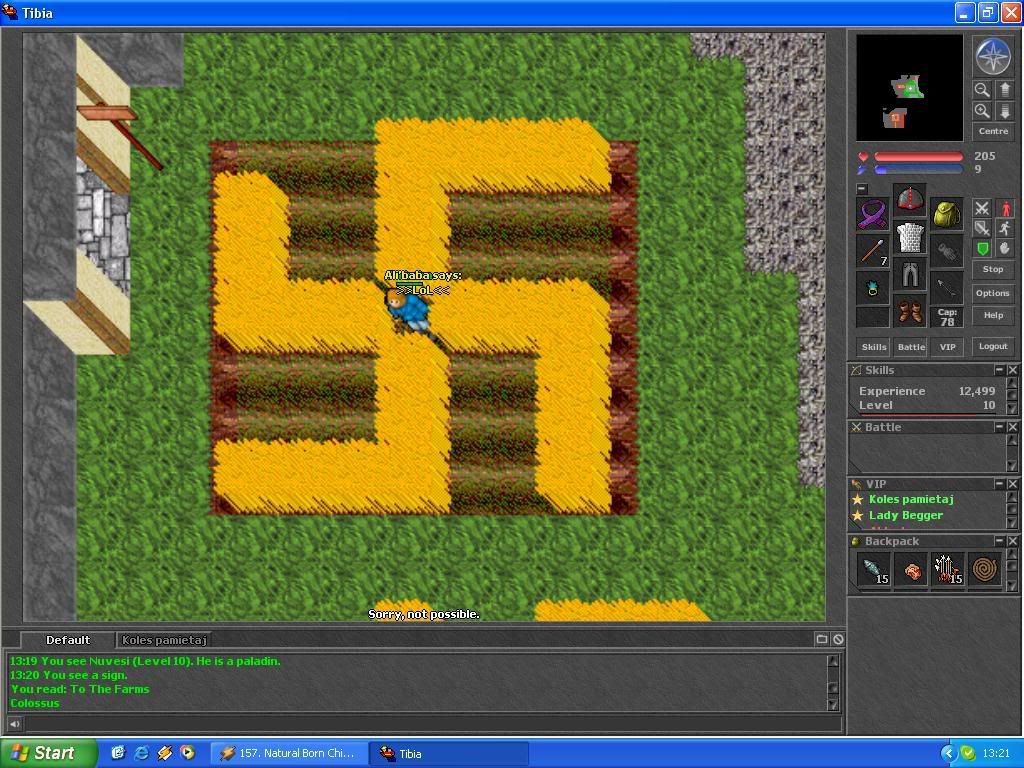1024x768 pixels.
Task: Select the fish item in Backpack
Action: [x=873, y=569]
